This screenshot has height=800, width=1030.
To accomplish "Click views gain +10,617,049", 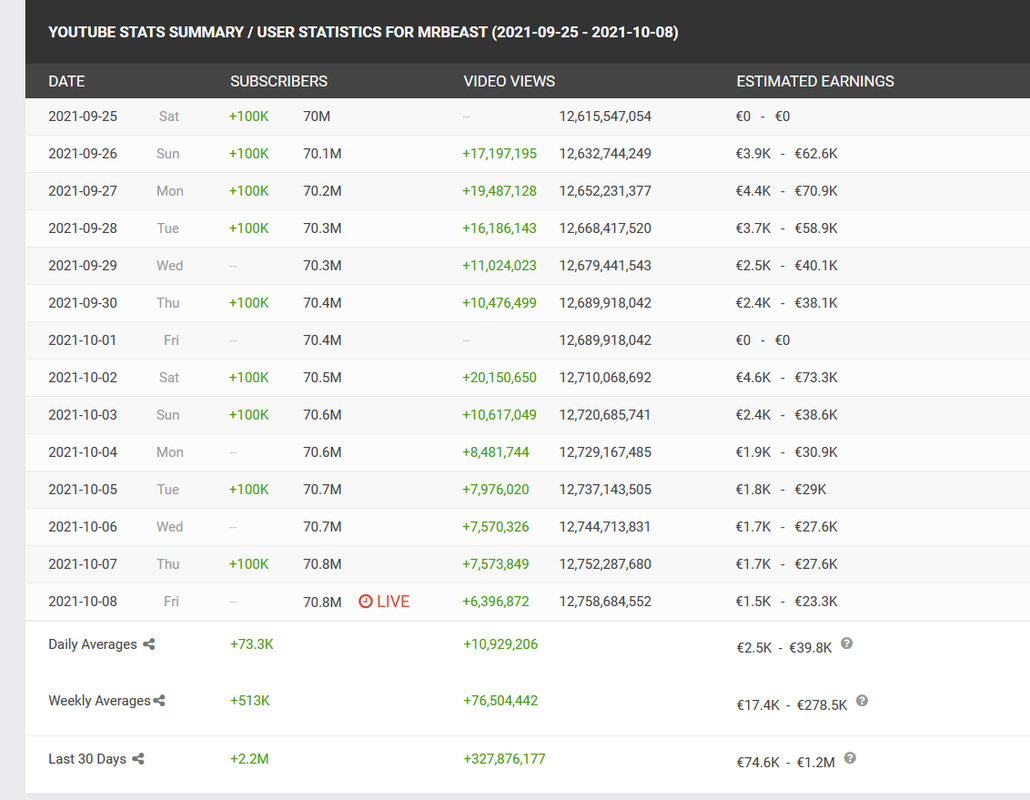I will [499, 415].
